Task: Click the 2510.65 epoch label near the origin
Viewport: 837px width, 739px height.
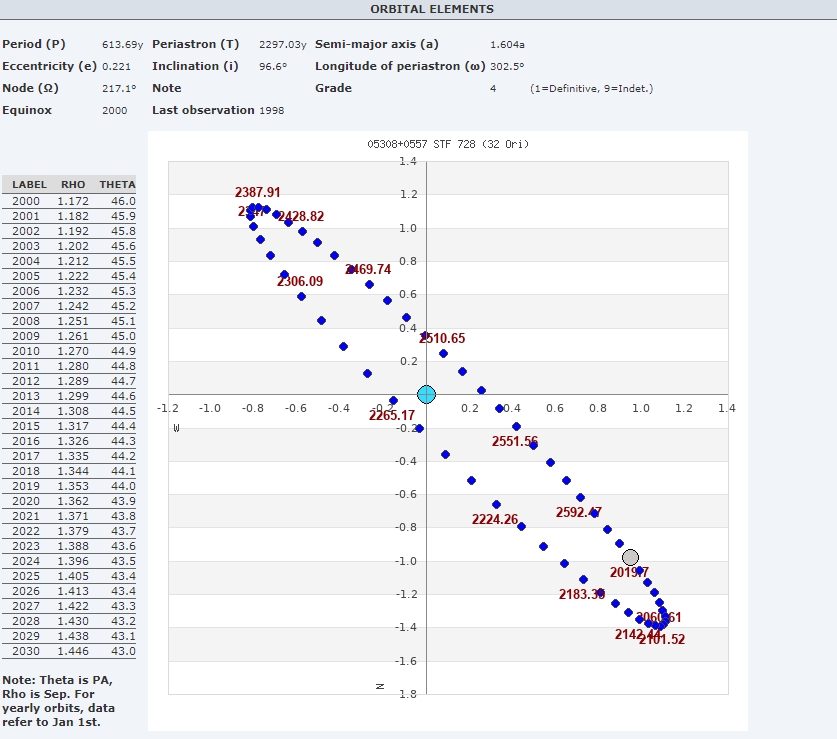Action: [442, 339]
